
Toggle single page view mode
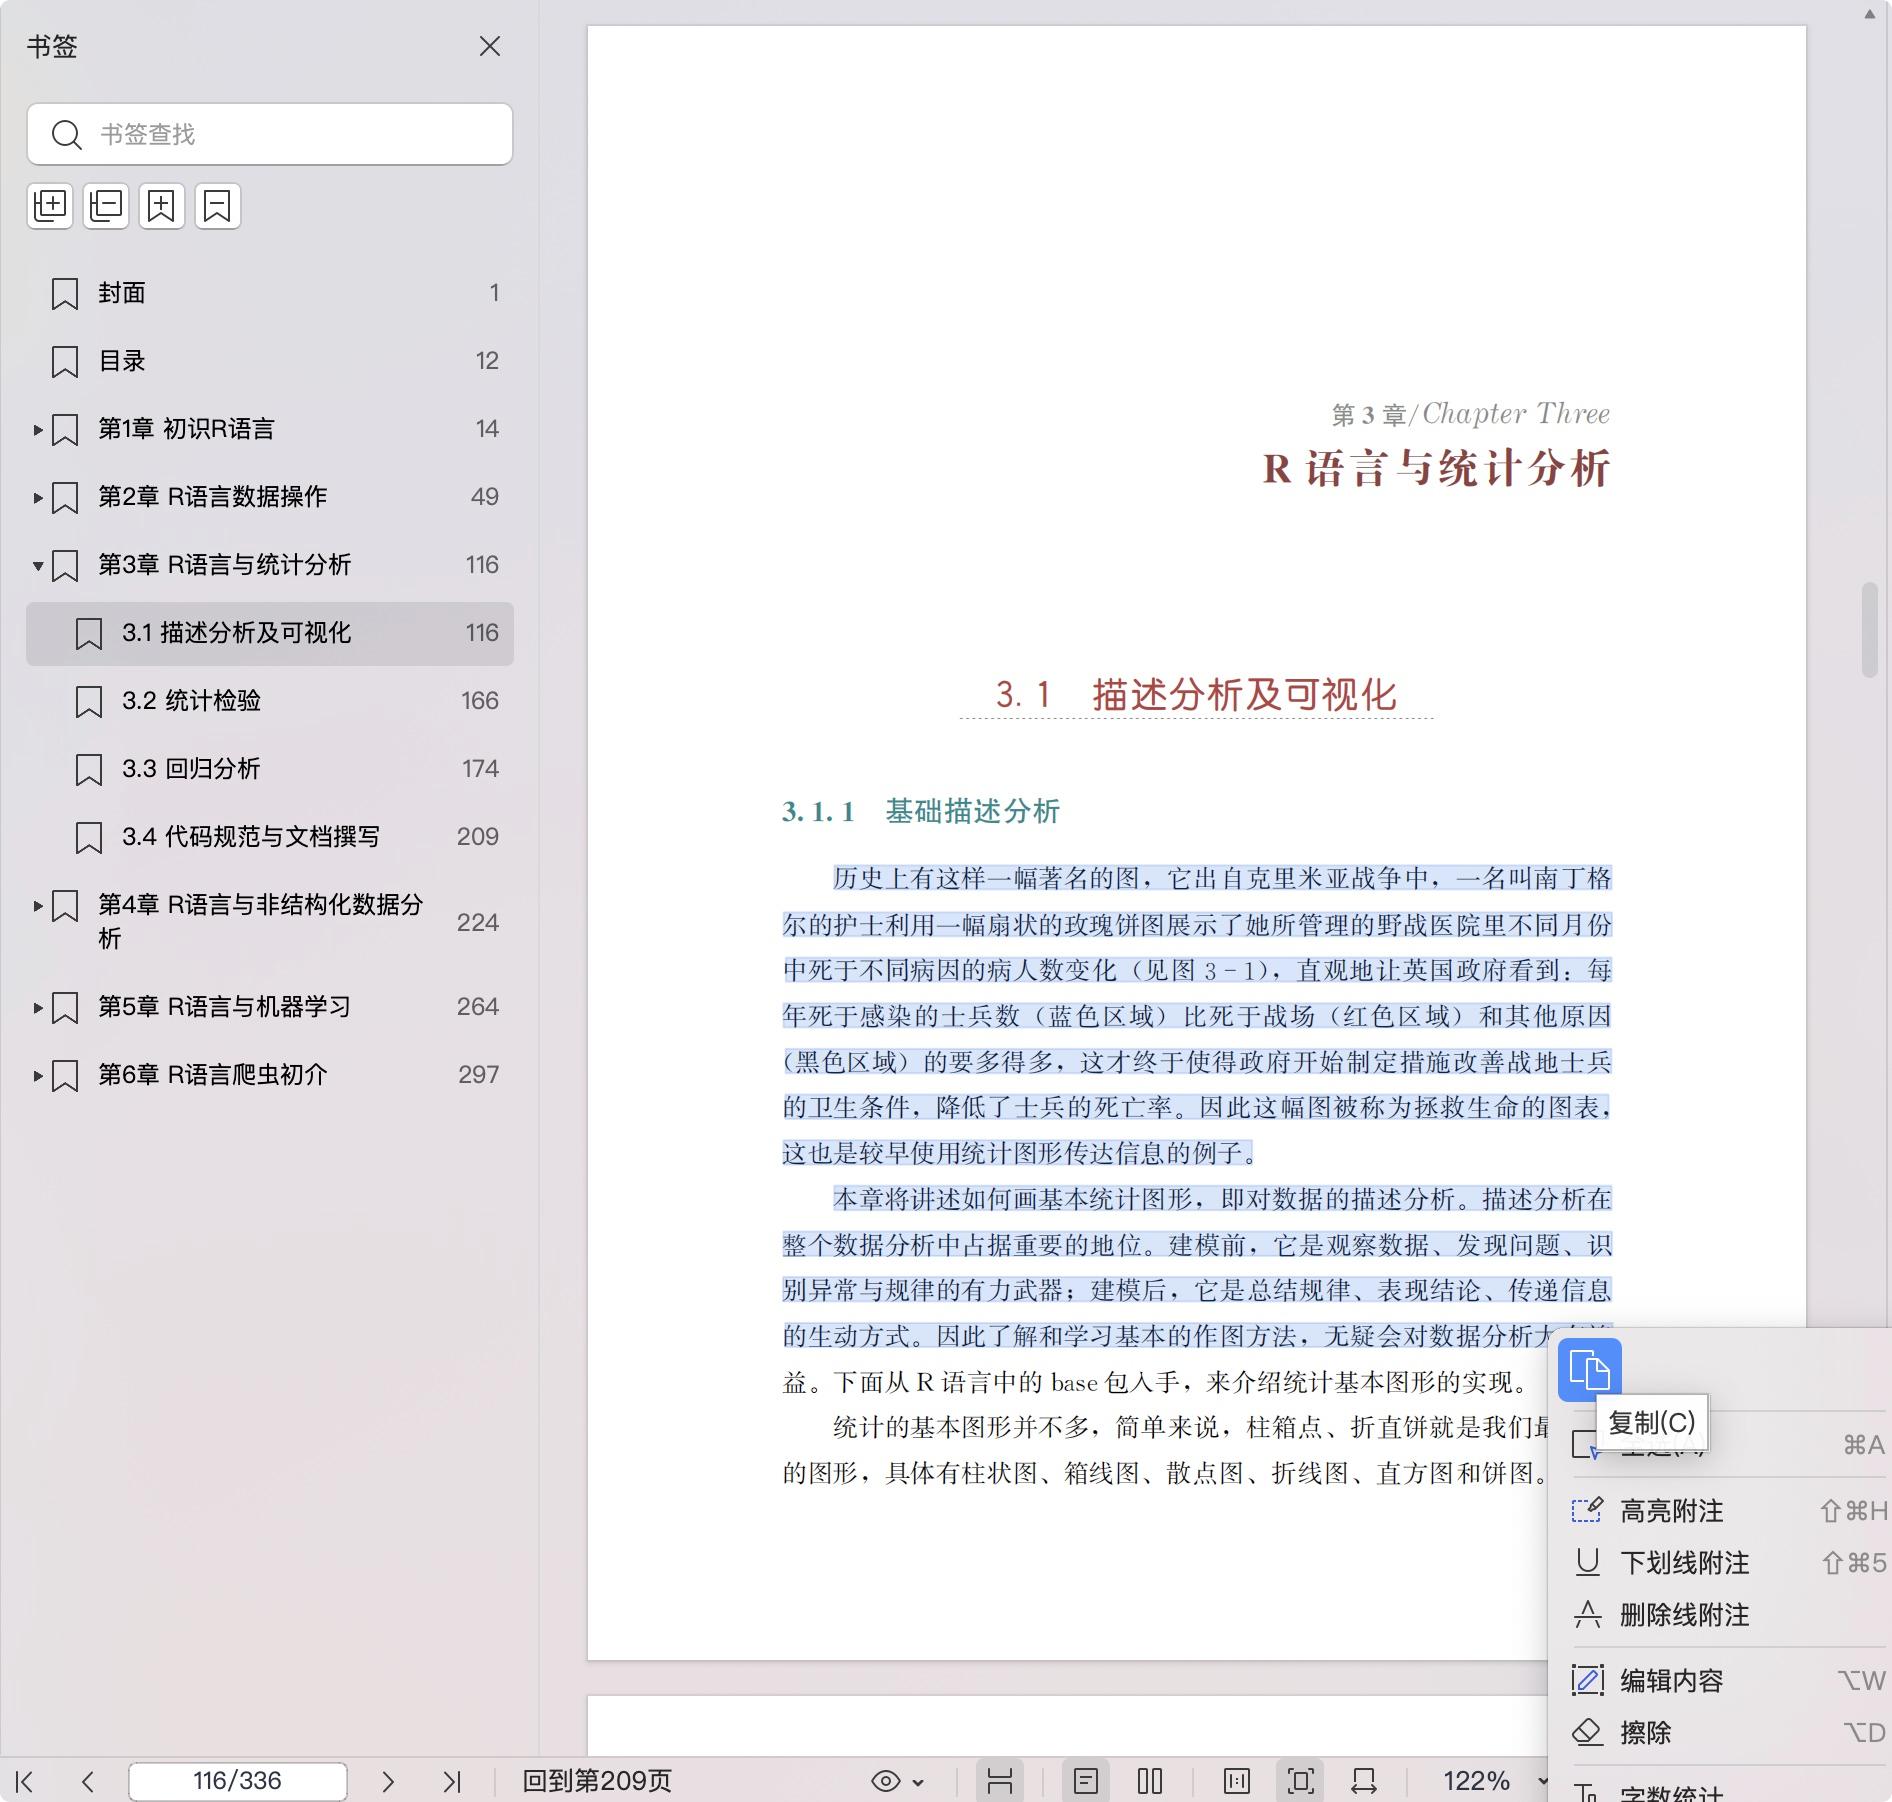(1085, 1781)
